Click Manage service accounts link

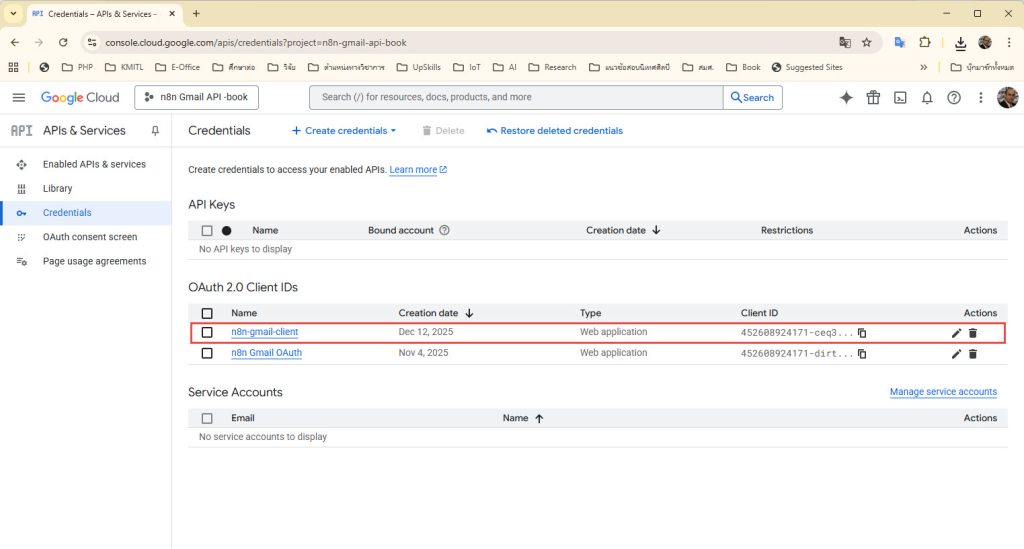[943, 392]
